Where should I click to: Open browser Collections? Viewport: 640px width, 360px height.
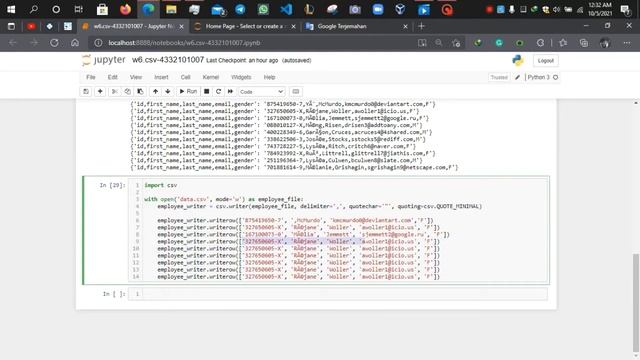(584, 43)
